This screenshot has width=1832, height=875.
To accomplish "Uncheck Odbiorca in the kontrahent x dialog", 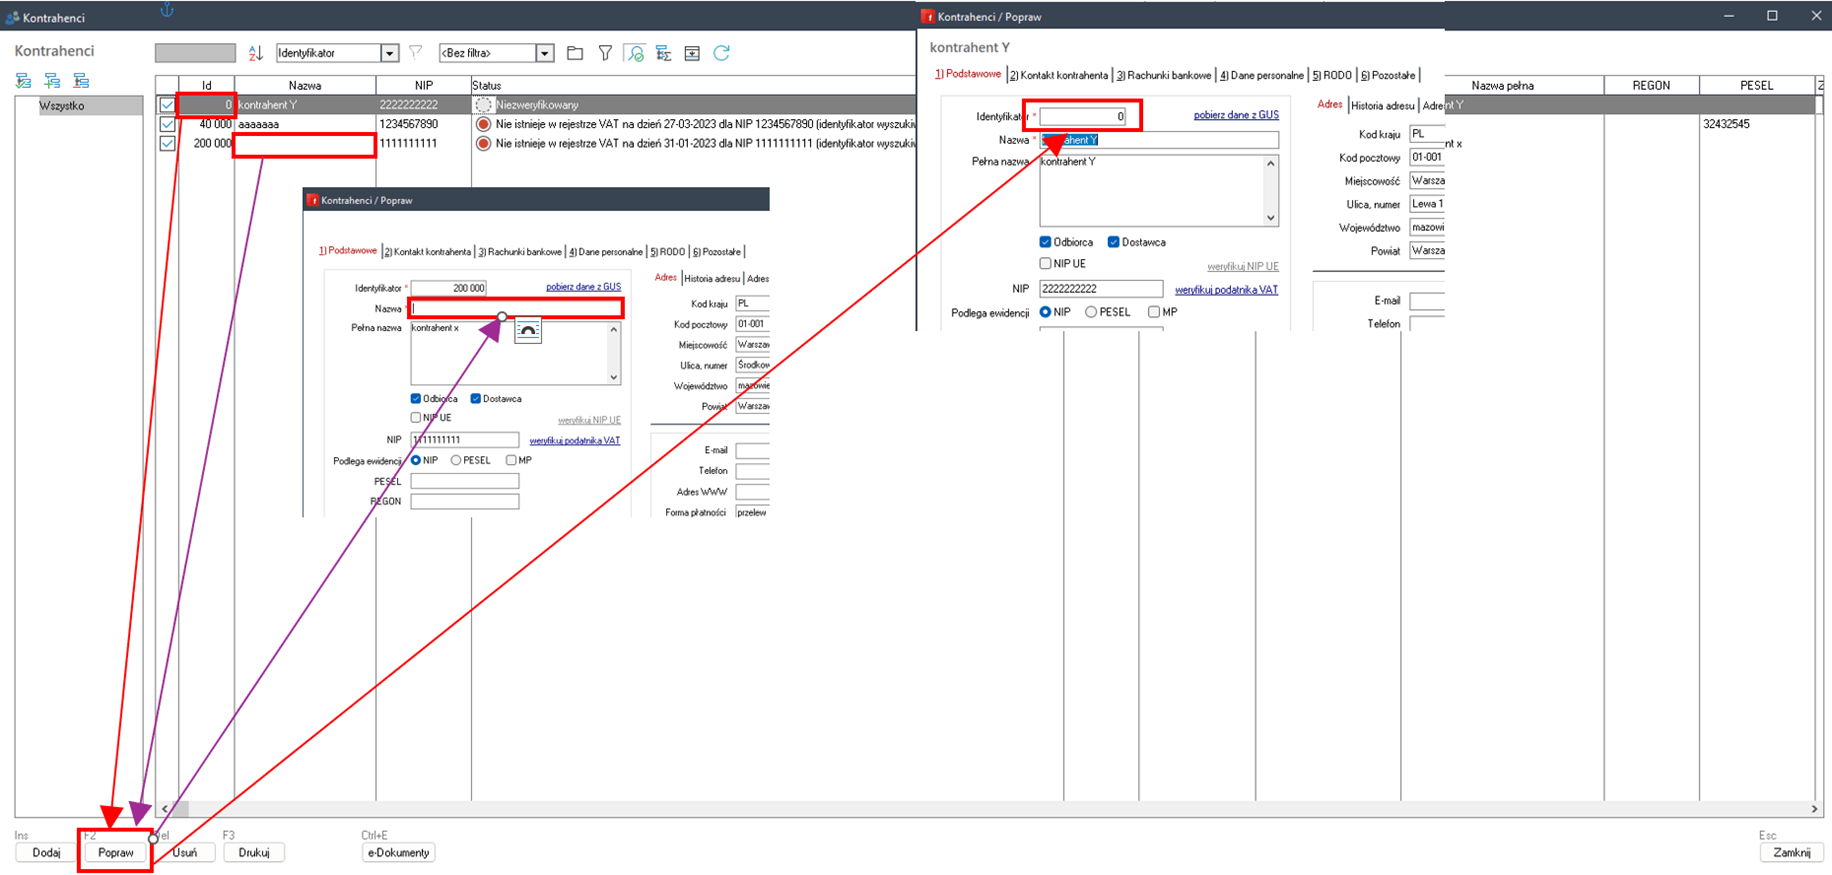I will click(x=416, y=398).
